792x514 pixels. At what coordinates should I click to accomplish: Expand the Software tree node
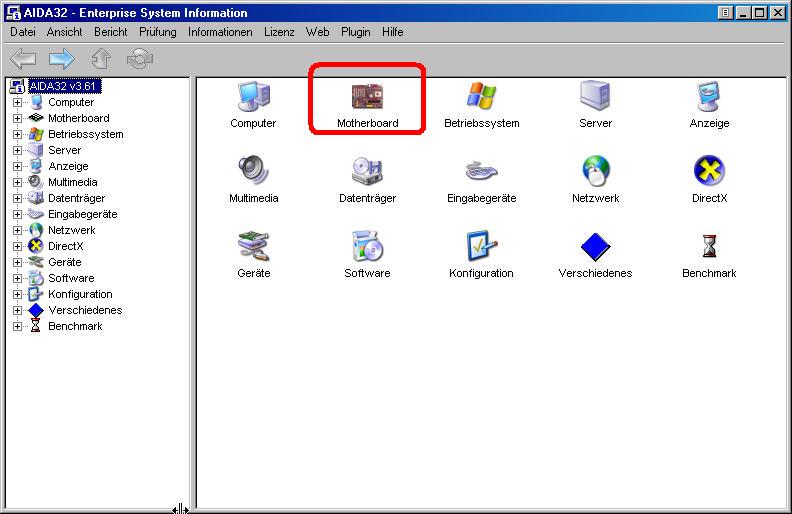[x=17, y=278]
